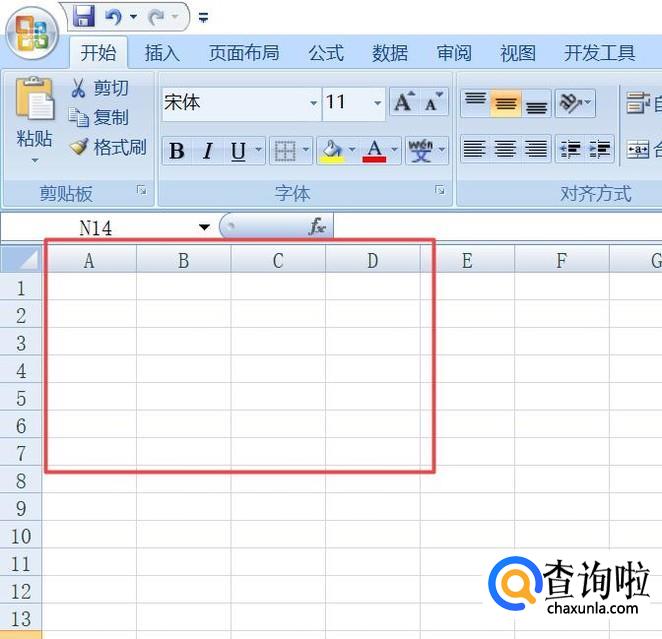The width and height of the screenshot is (662, 639).
Task: Open font color dropdown arrow
Action: tap(394, 150)
